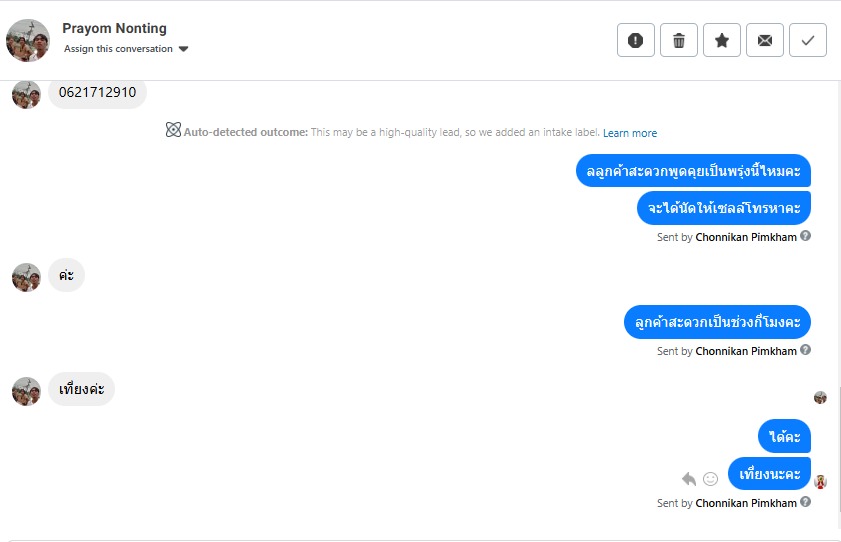Open Prayom Nonting profile picture in header

click(x=28, y=40)
